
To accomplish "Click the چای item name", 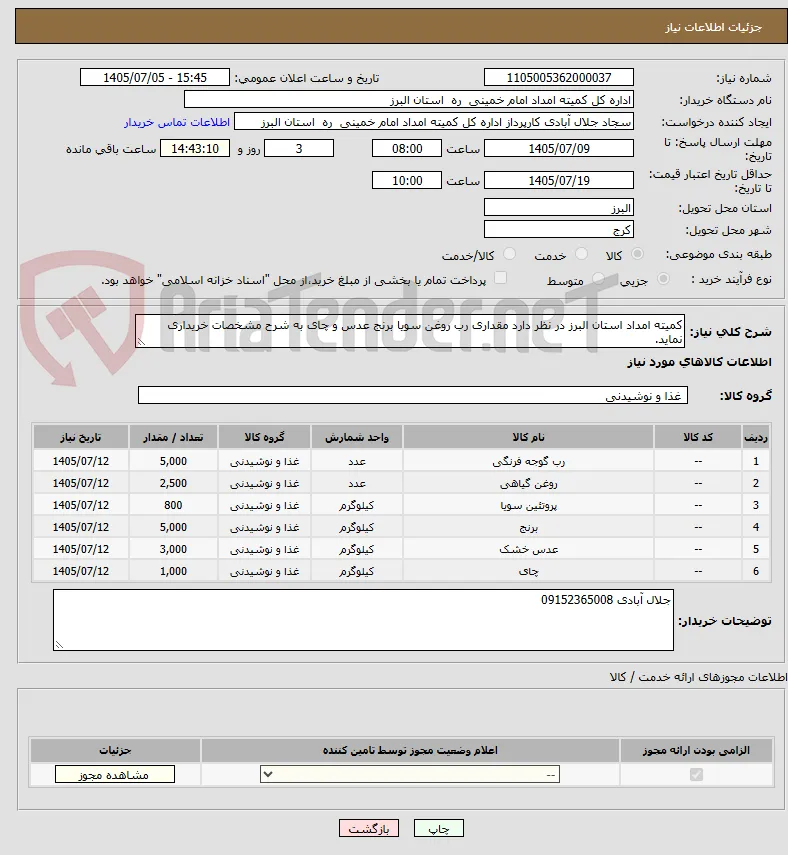I will coord(528,571).
